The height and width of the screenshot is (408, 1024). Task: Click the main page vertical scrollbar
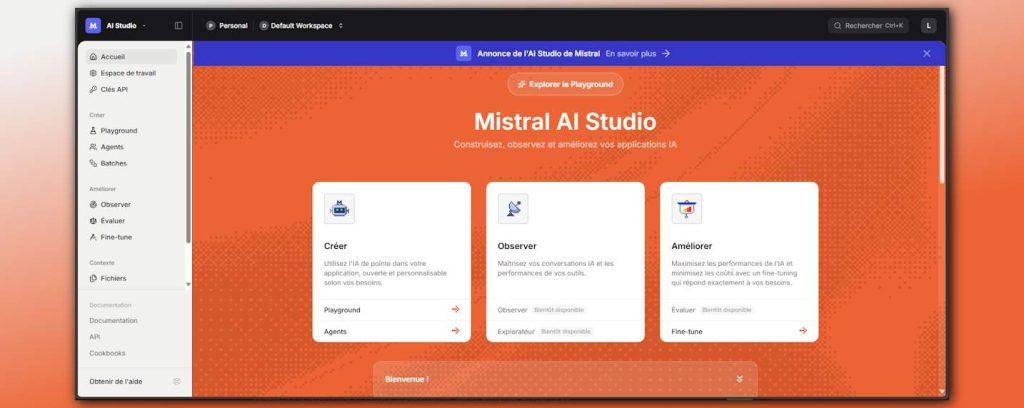pos(942,124)
